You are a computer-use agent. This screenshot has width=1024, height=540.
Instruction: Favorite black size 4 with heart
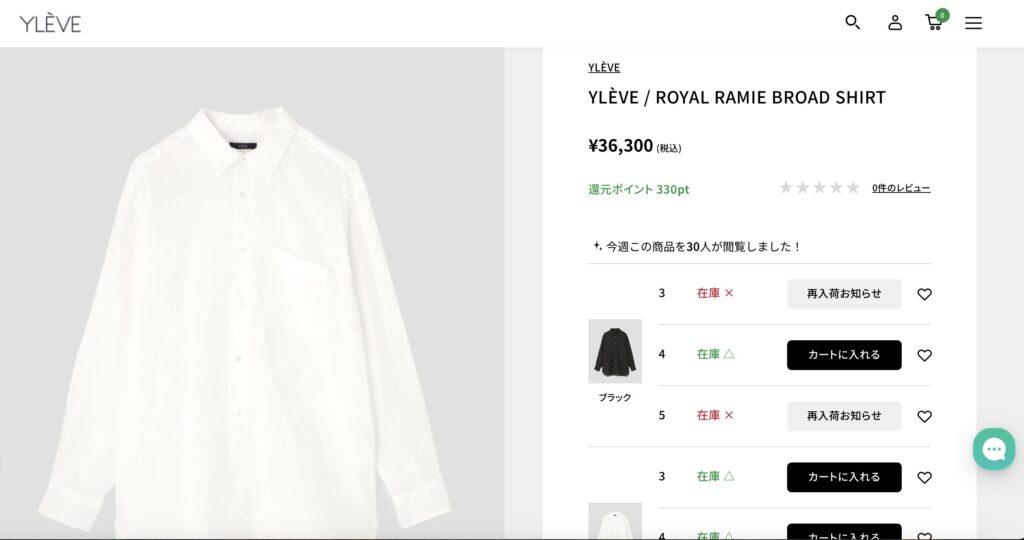pos(924,355)
